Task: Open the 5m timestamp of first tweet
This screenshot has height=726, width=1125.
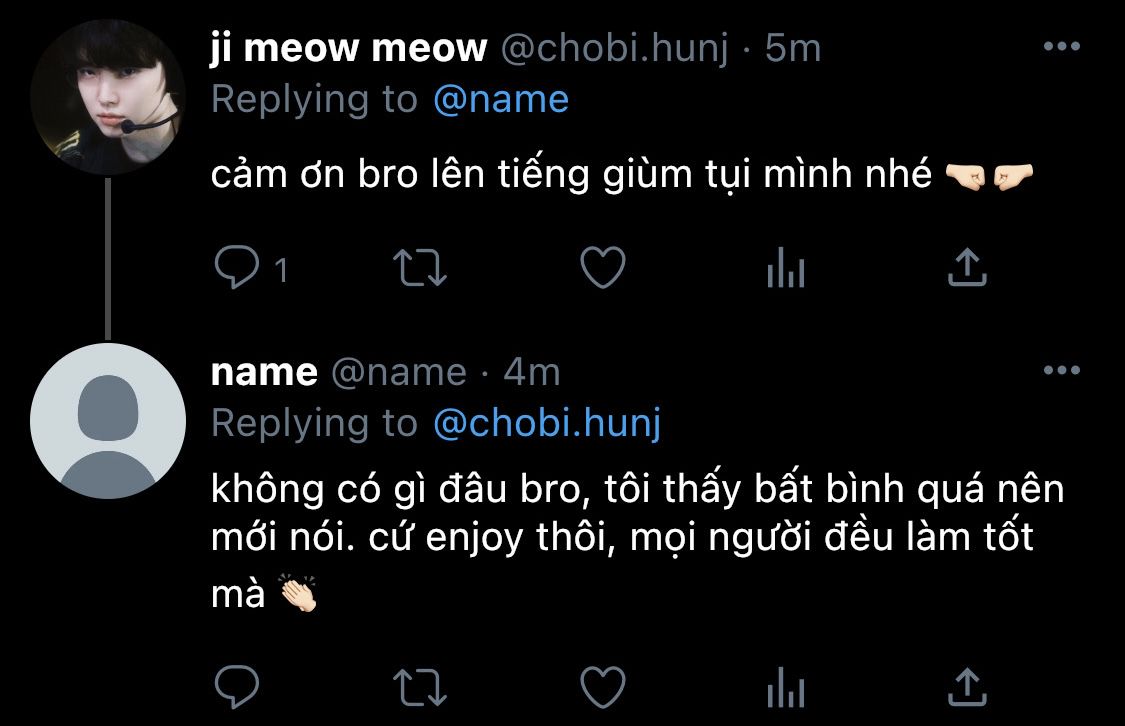Action: coord(793,48)
